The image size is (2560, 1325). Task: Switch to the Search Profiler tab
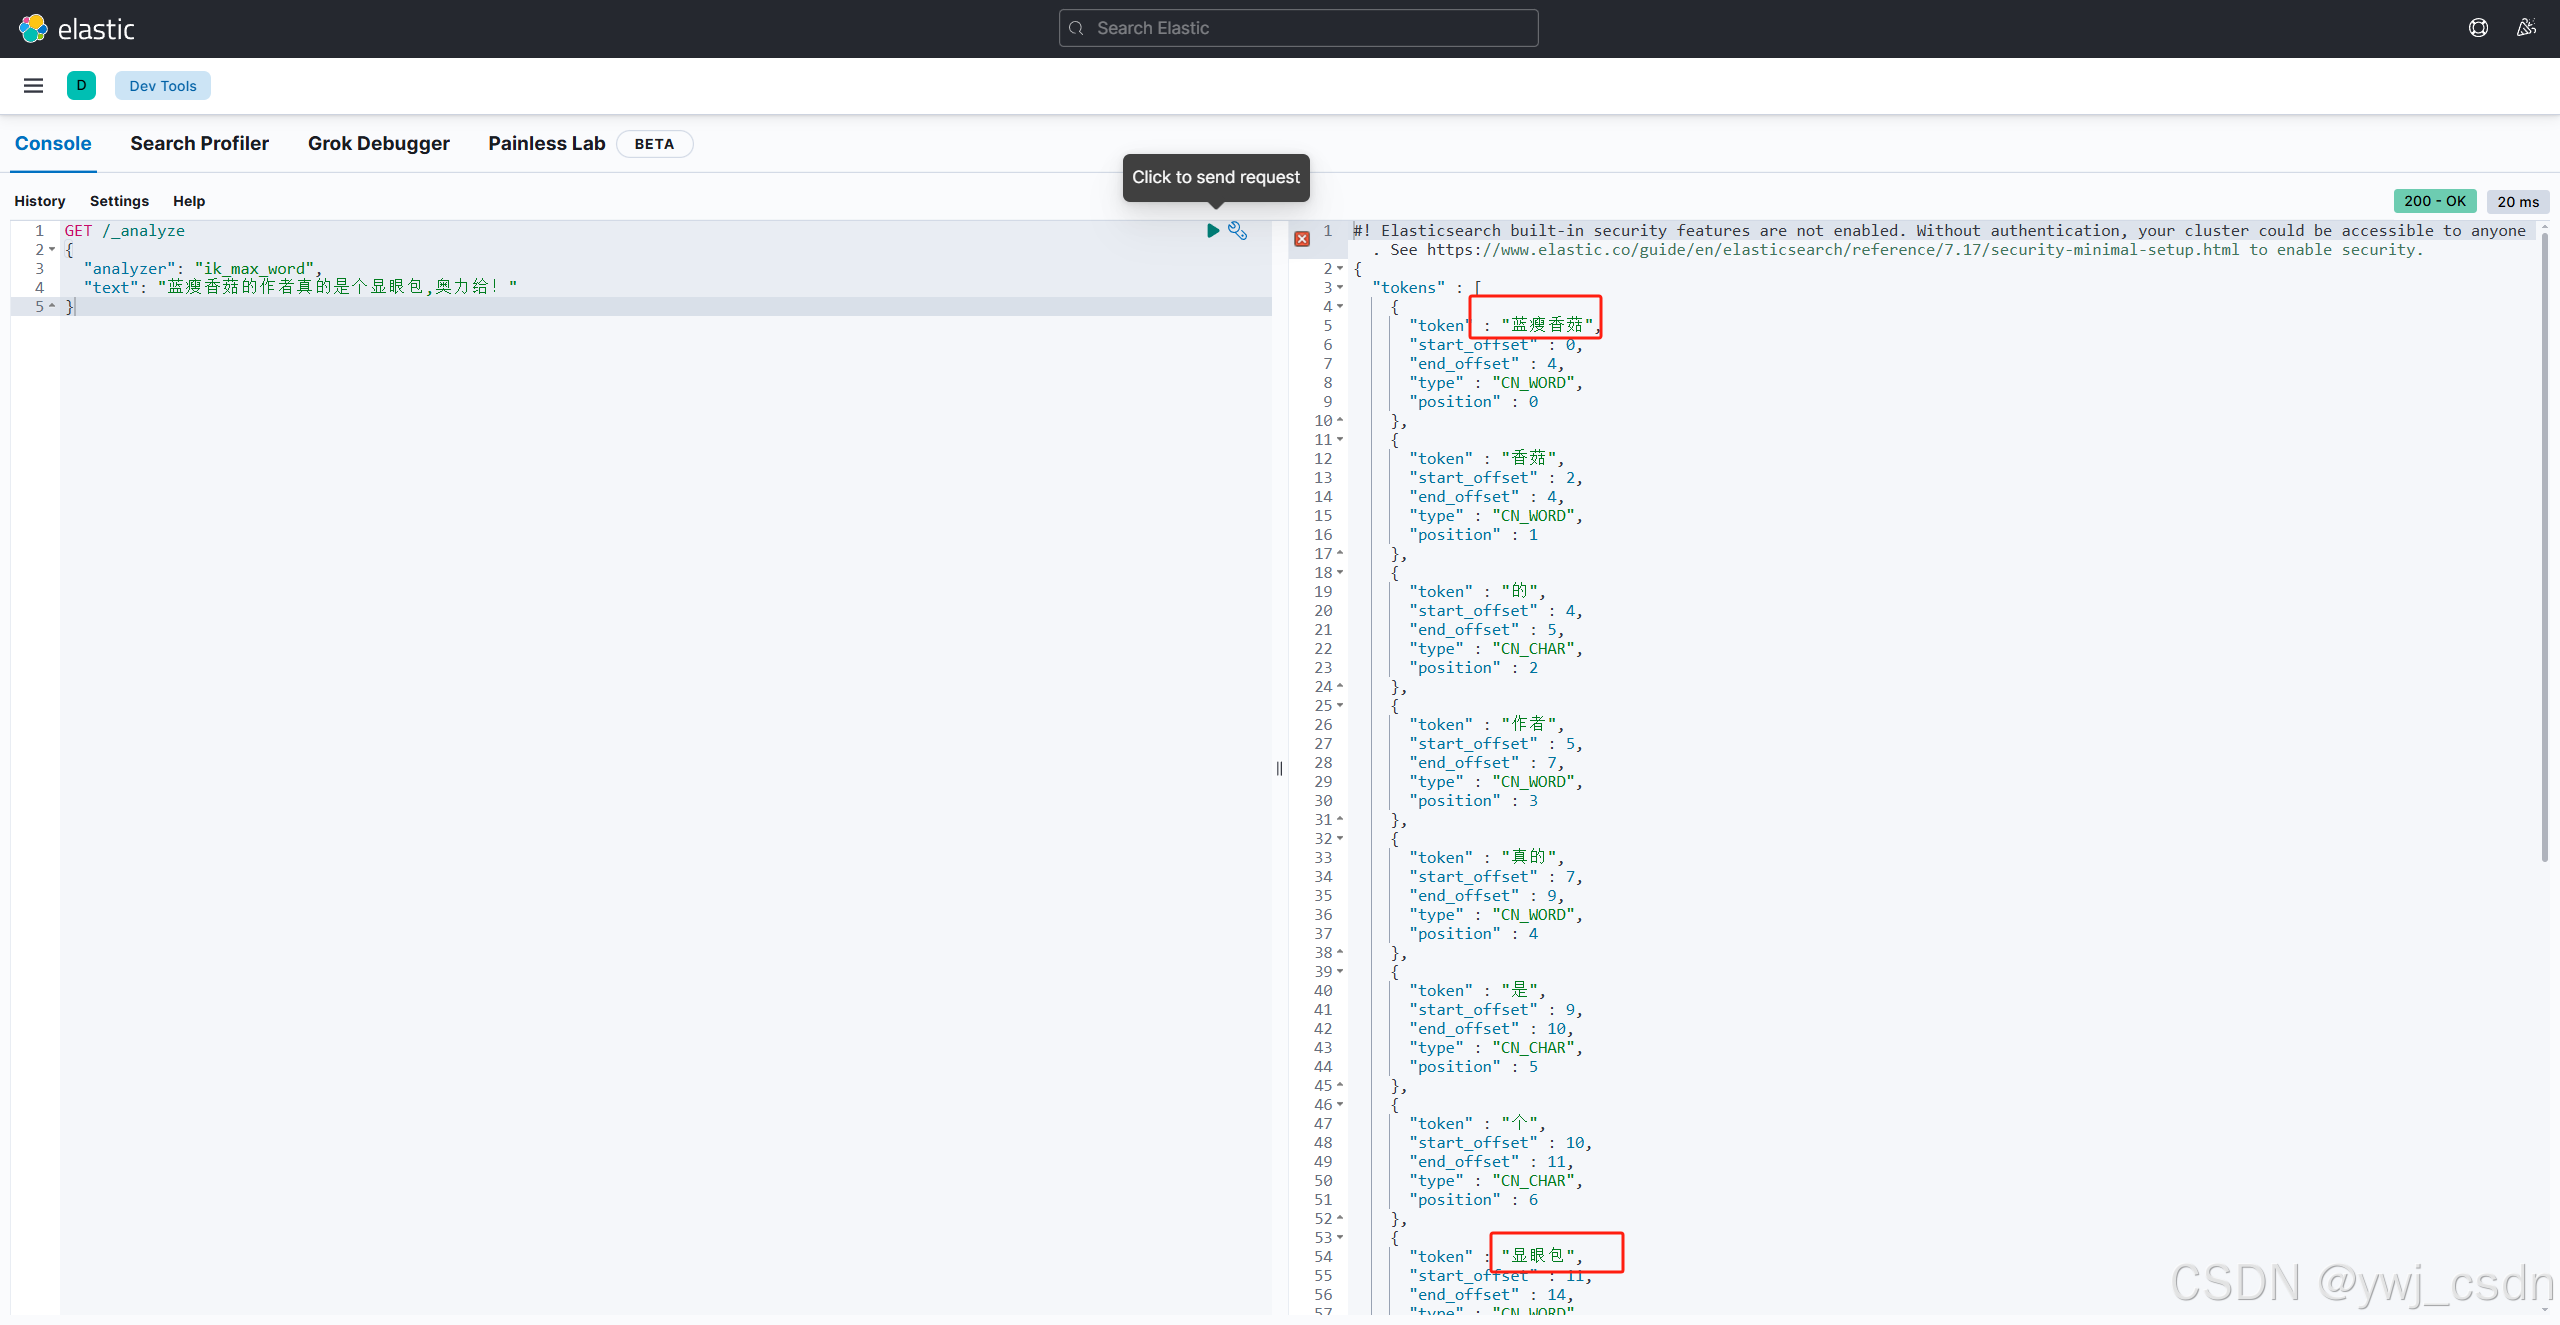tap(199, 144)
